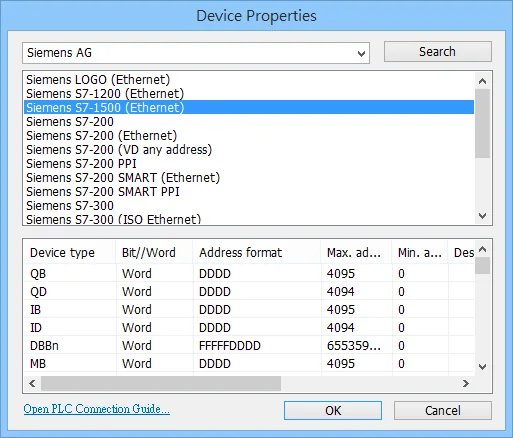Image resolution: width=513 pixels, height=438 pixels.
Task: Click address table vertical scrollbar thumb
Action: click(482, 265)
